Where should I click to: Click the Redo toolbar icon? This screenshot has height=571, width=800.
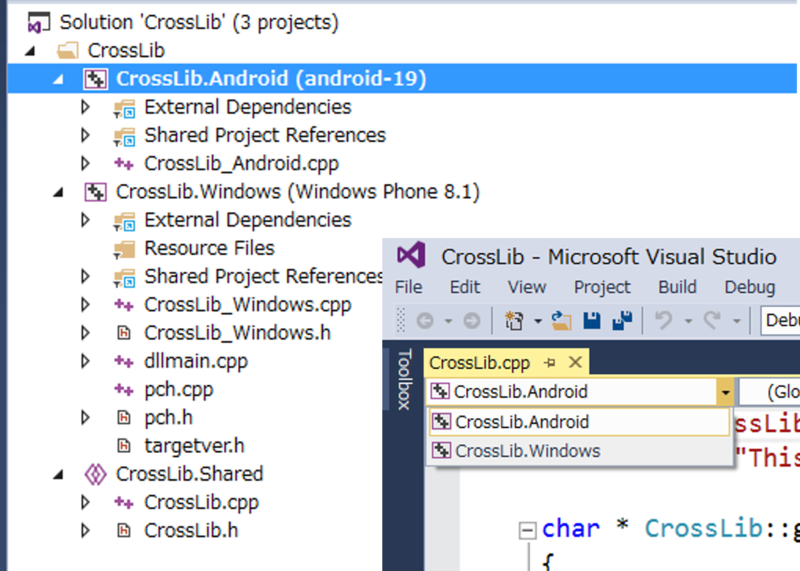pos(712,321)
